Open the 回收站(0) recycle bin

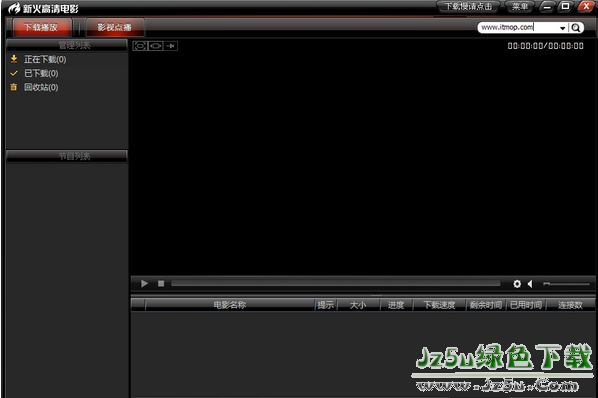41,87
